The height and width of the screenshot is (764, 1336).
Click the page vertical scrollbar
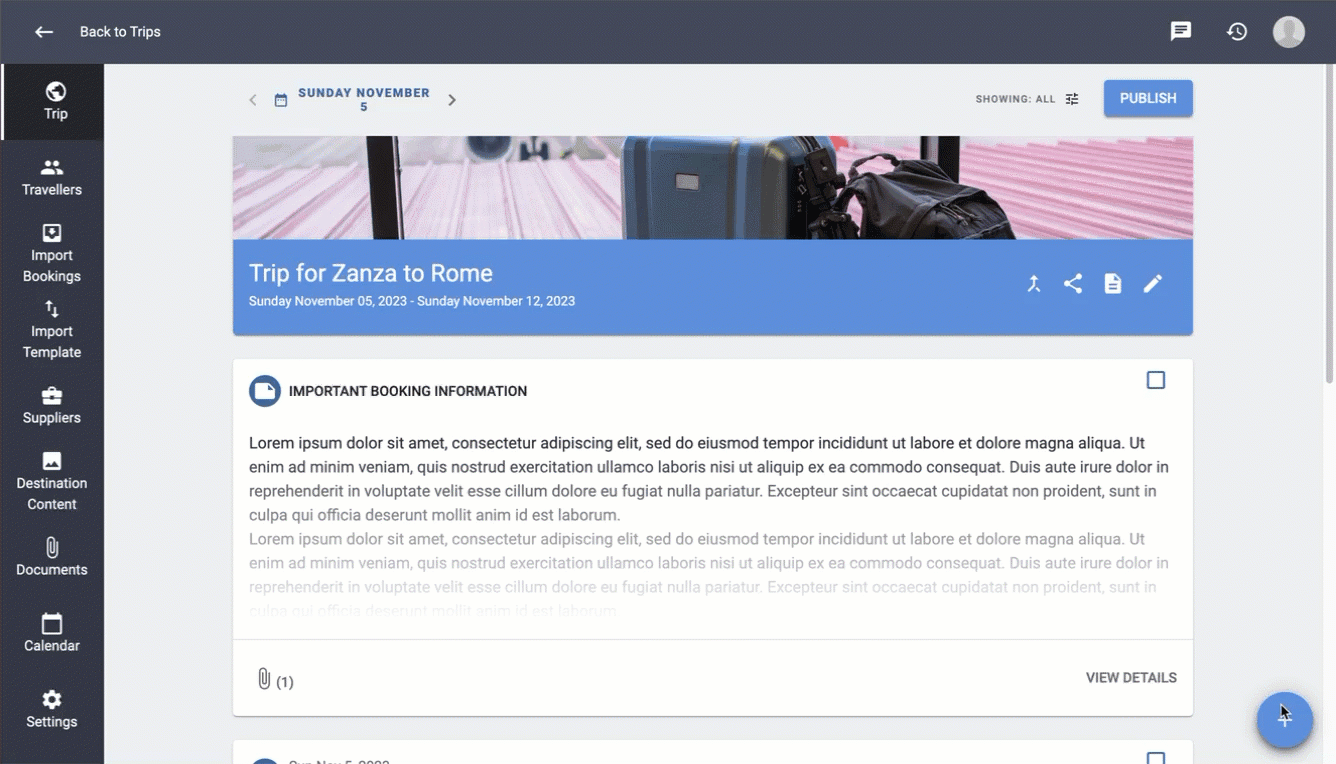[1329, 225]
